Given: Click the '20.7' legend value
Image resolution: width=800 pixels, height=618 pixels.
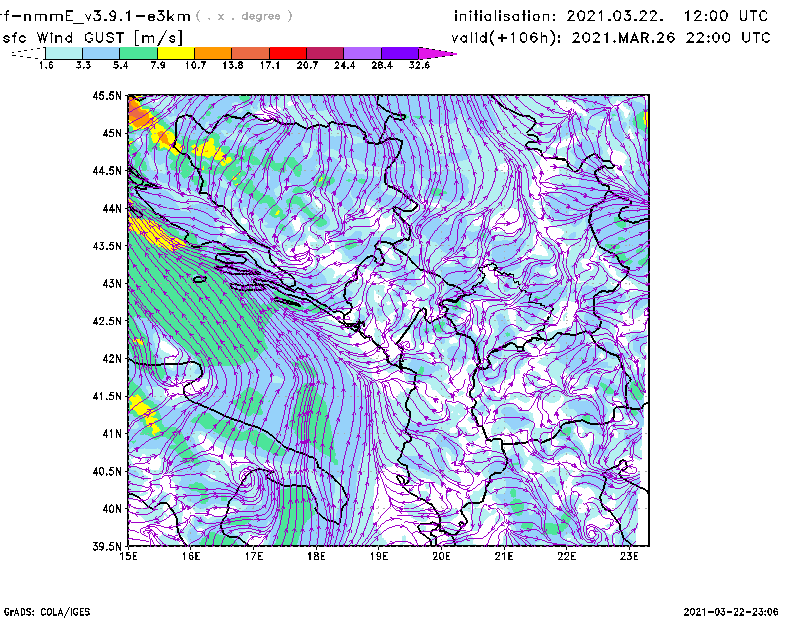Looking at the screenshot, I should point(307,65).
